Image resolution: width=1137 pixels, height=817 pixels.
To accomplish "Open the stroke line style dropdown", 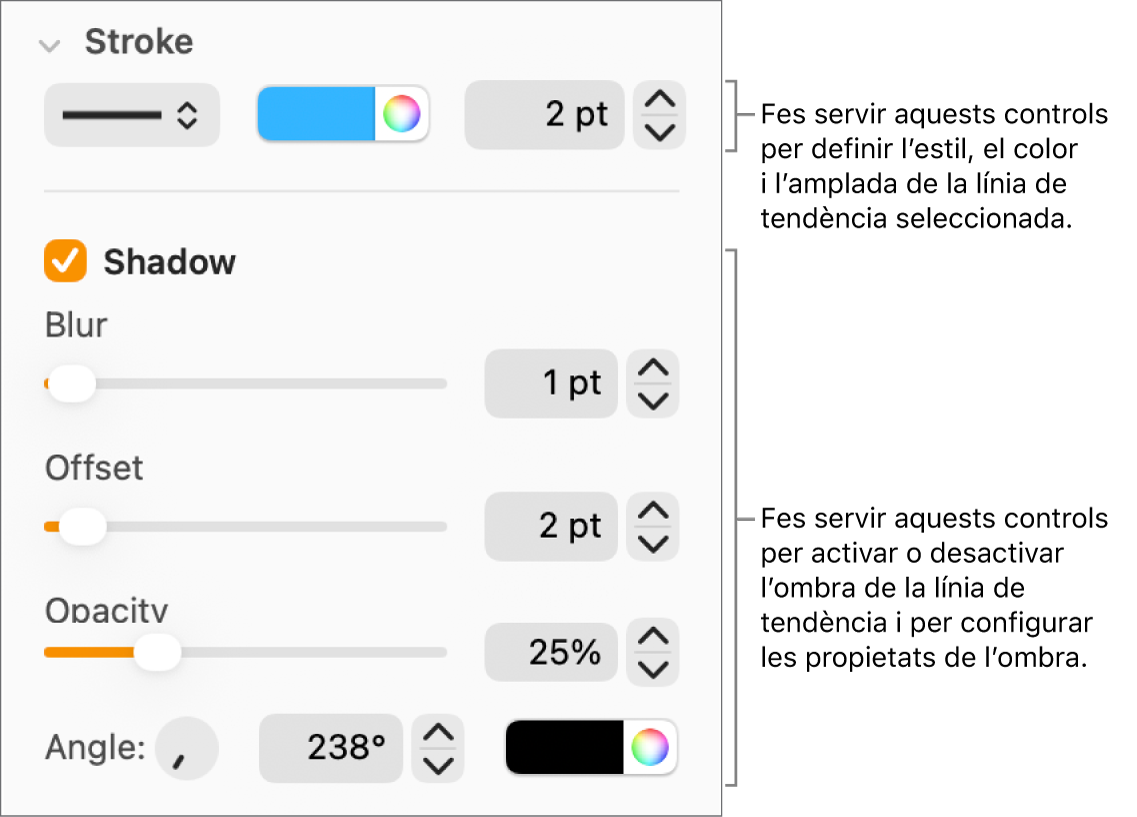I will [131, 115].
